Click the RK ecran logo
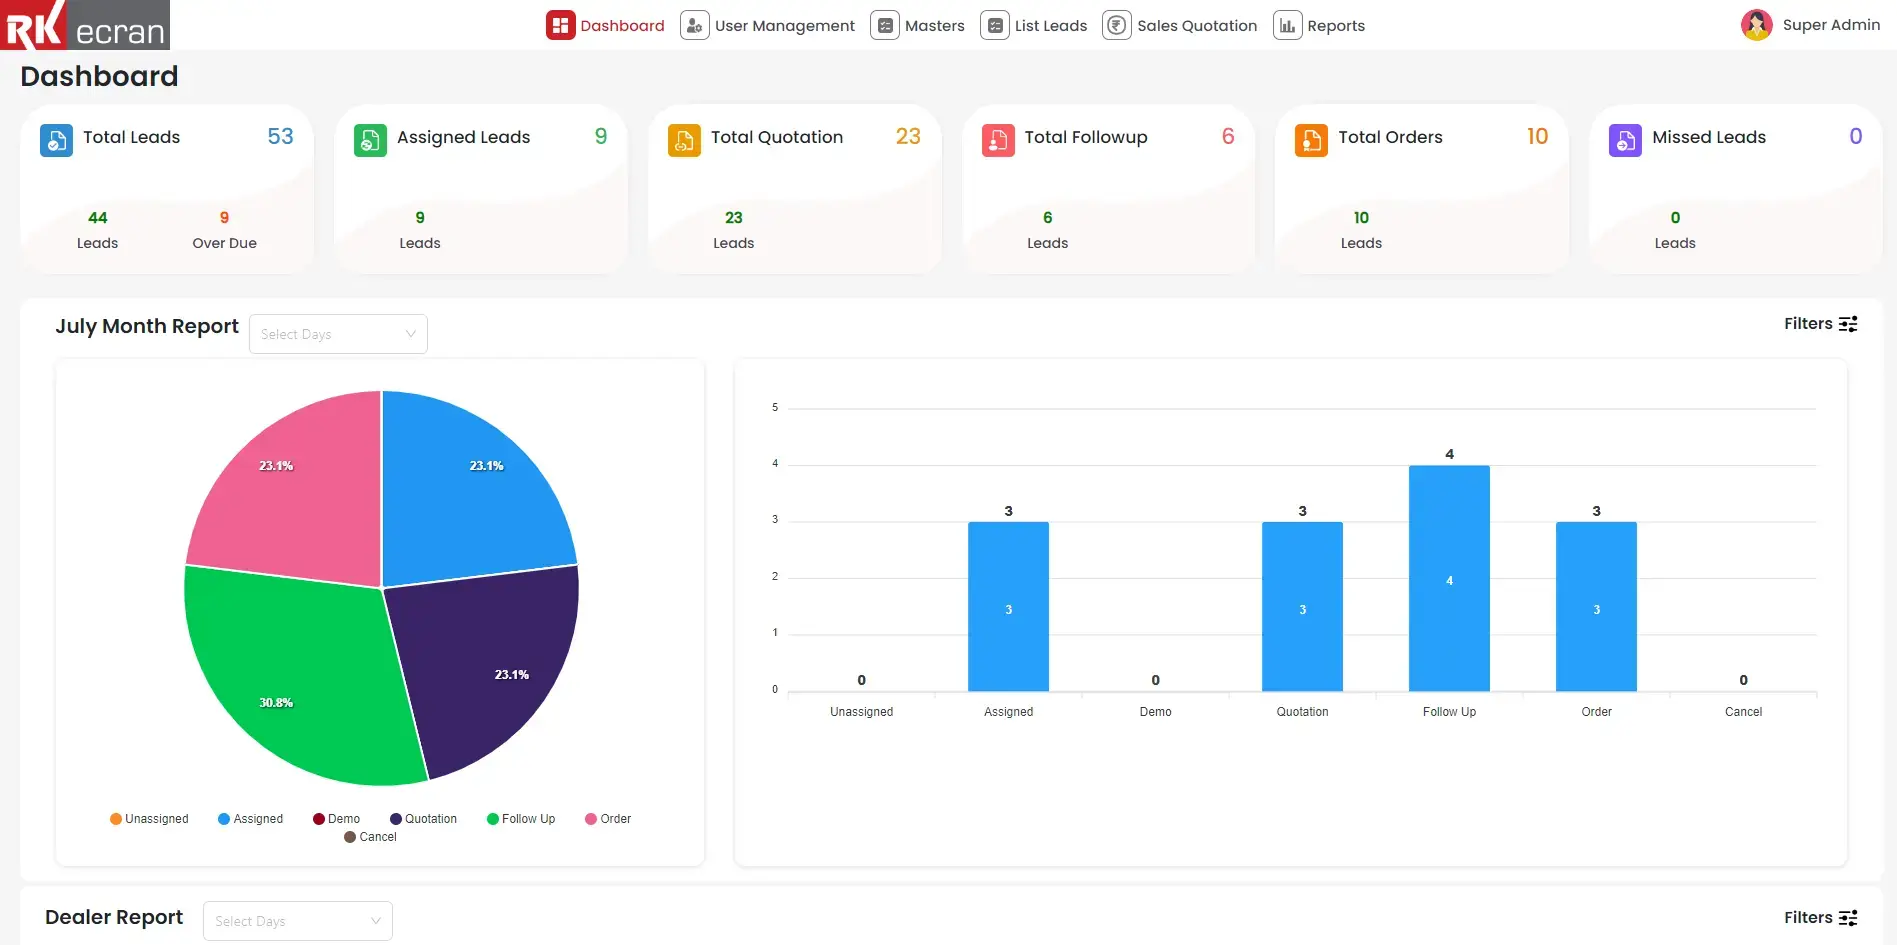1897x945 pixels. point(85,25)
